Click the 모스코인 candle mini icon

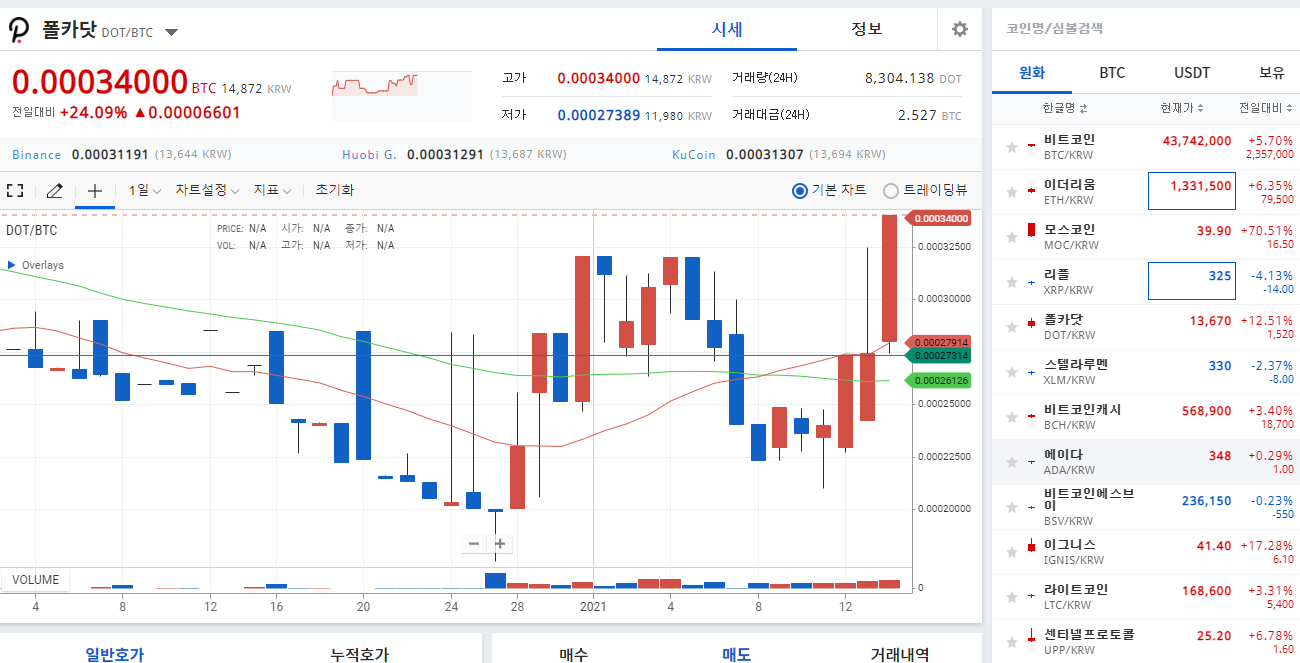click(x=1031, y=231)
